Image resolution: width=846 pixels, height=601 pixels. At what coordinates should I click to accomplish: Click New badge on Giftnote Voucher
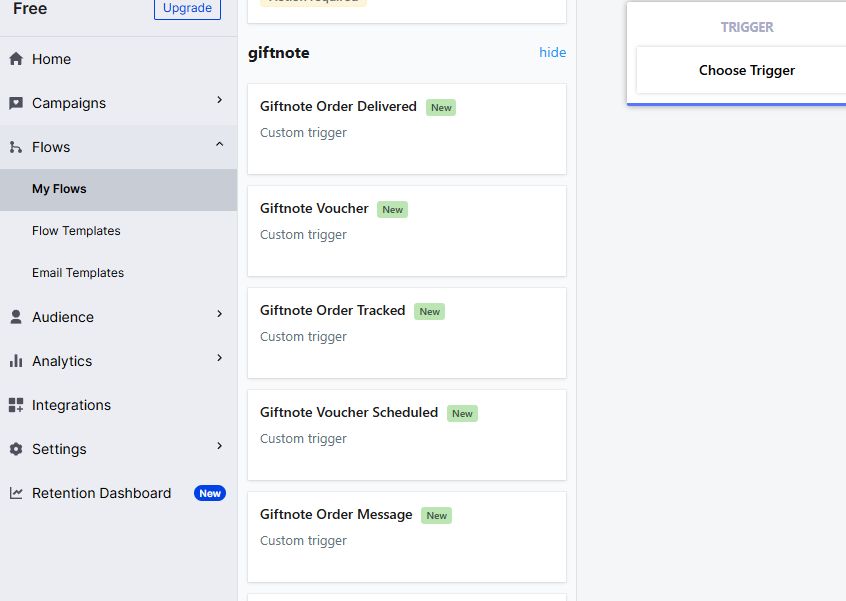(x=392, y=209)
